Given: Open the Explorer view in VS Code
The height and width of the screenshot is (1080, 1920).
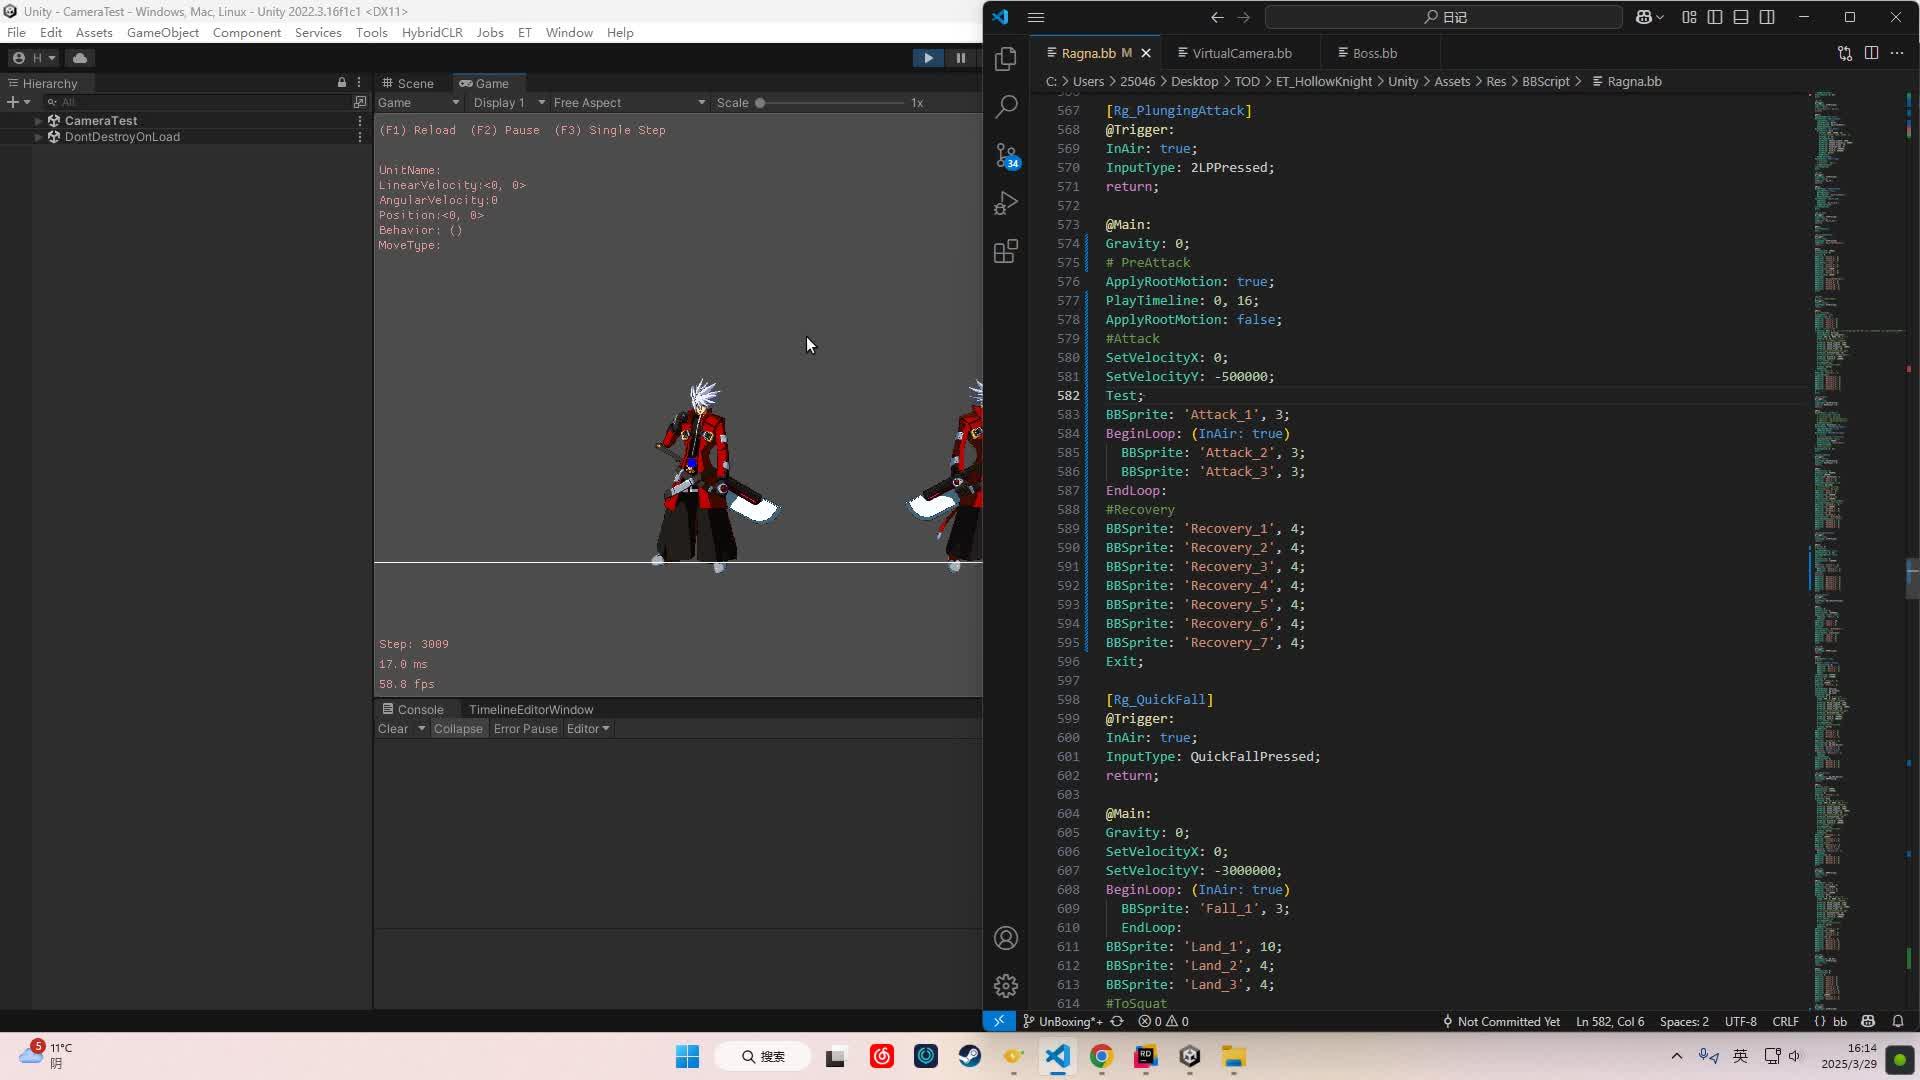Looking at the screenshot, I should (x=1006, y=59).
